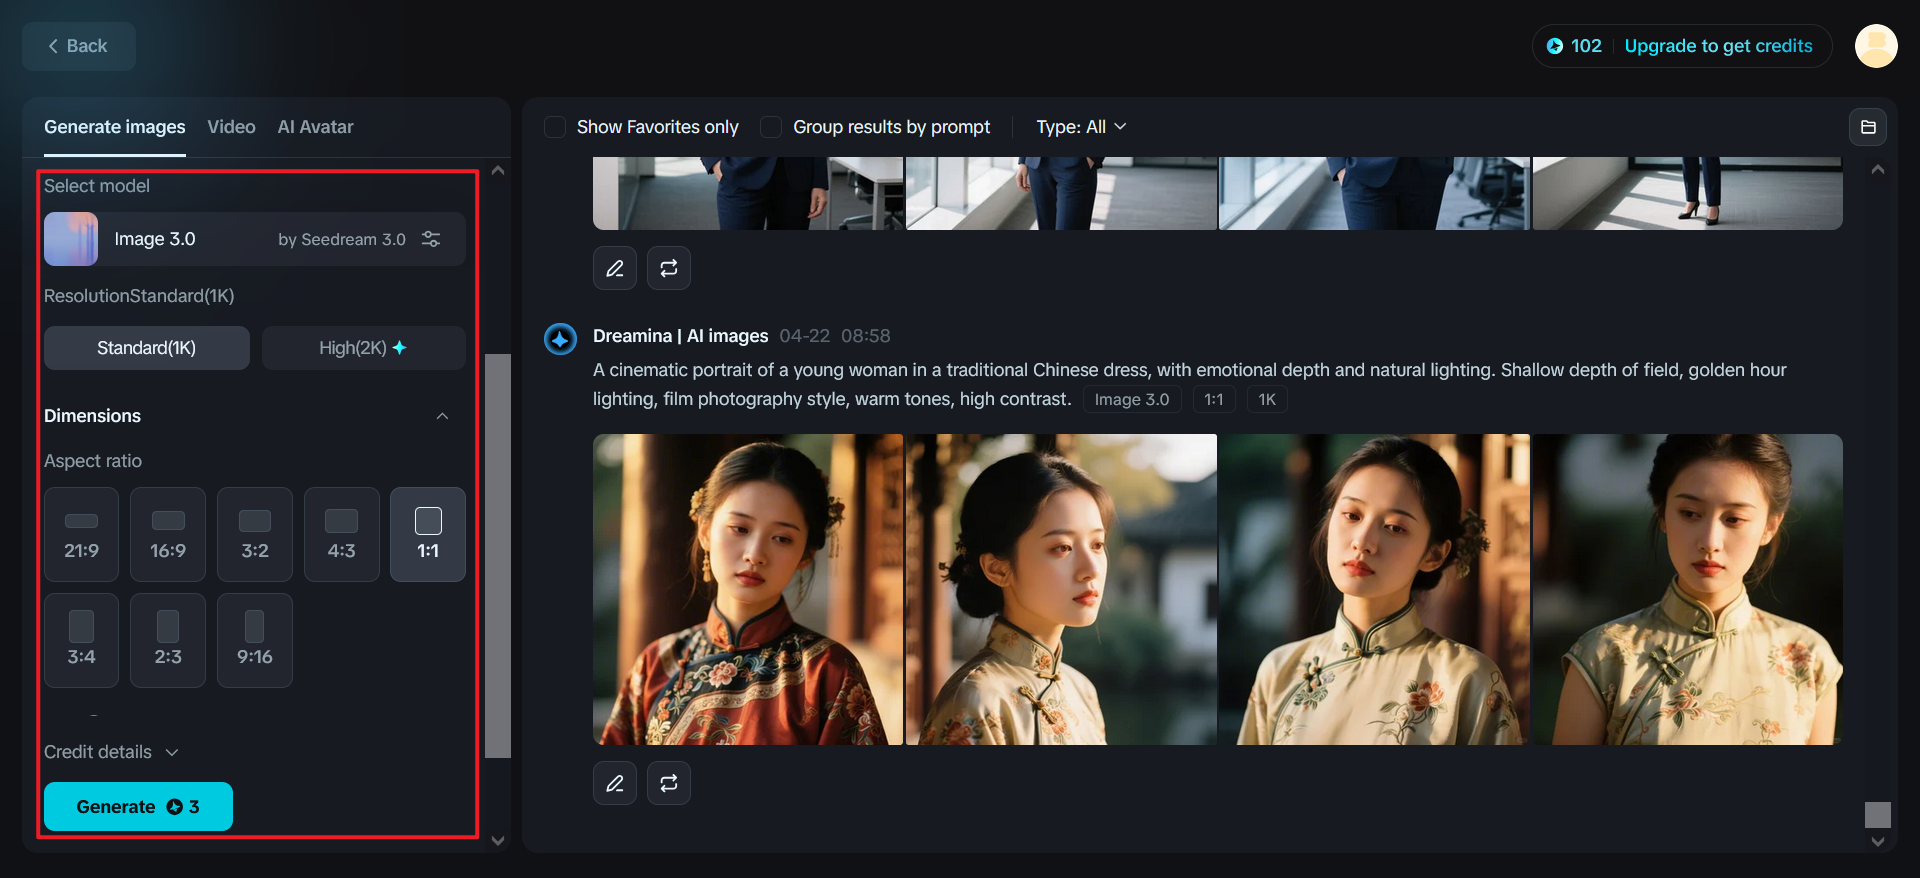
Task: Click the 04-22 08:58 timestamp
Action: coord(835,336)
